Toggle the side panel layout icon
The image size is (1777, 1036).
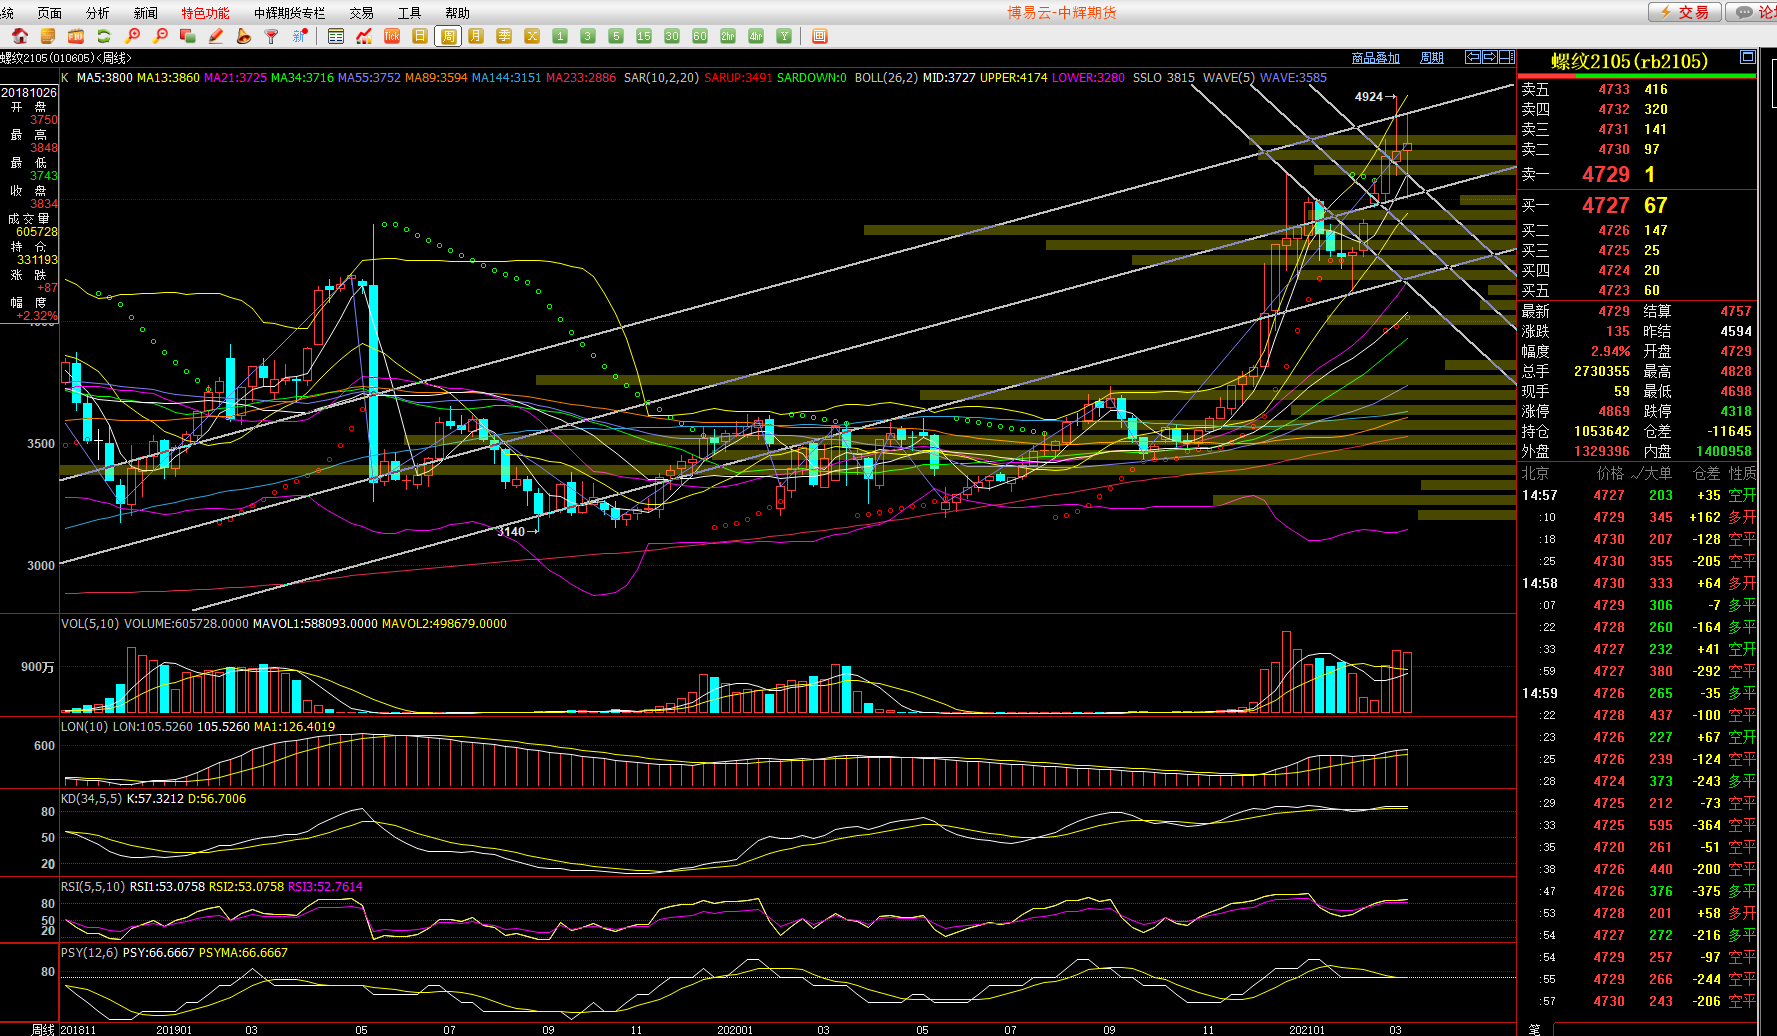tap(1505, 57)
